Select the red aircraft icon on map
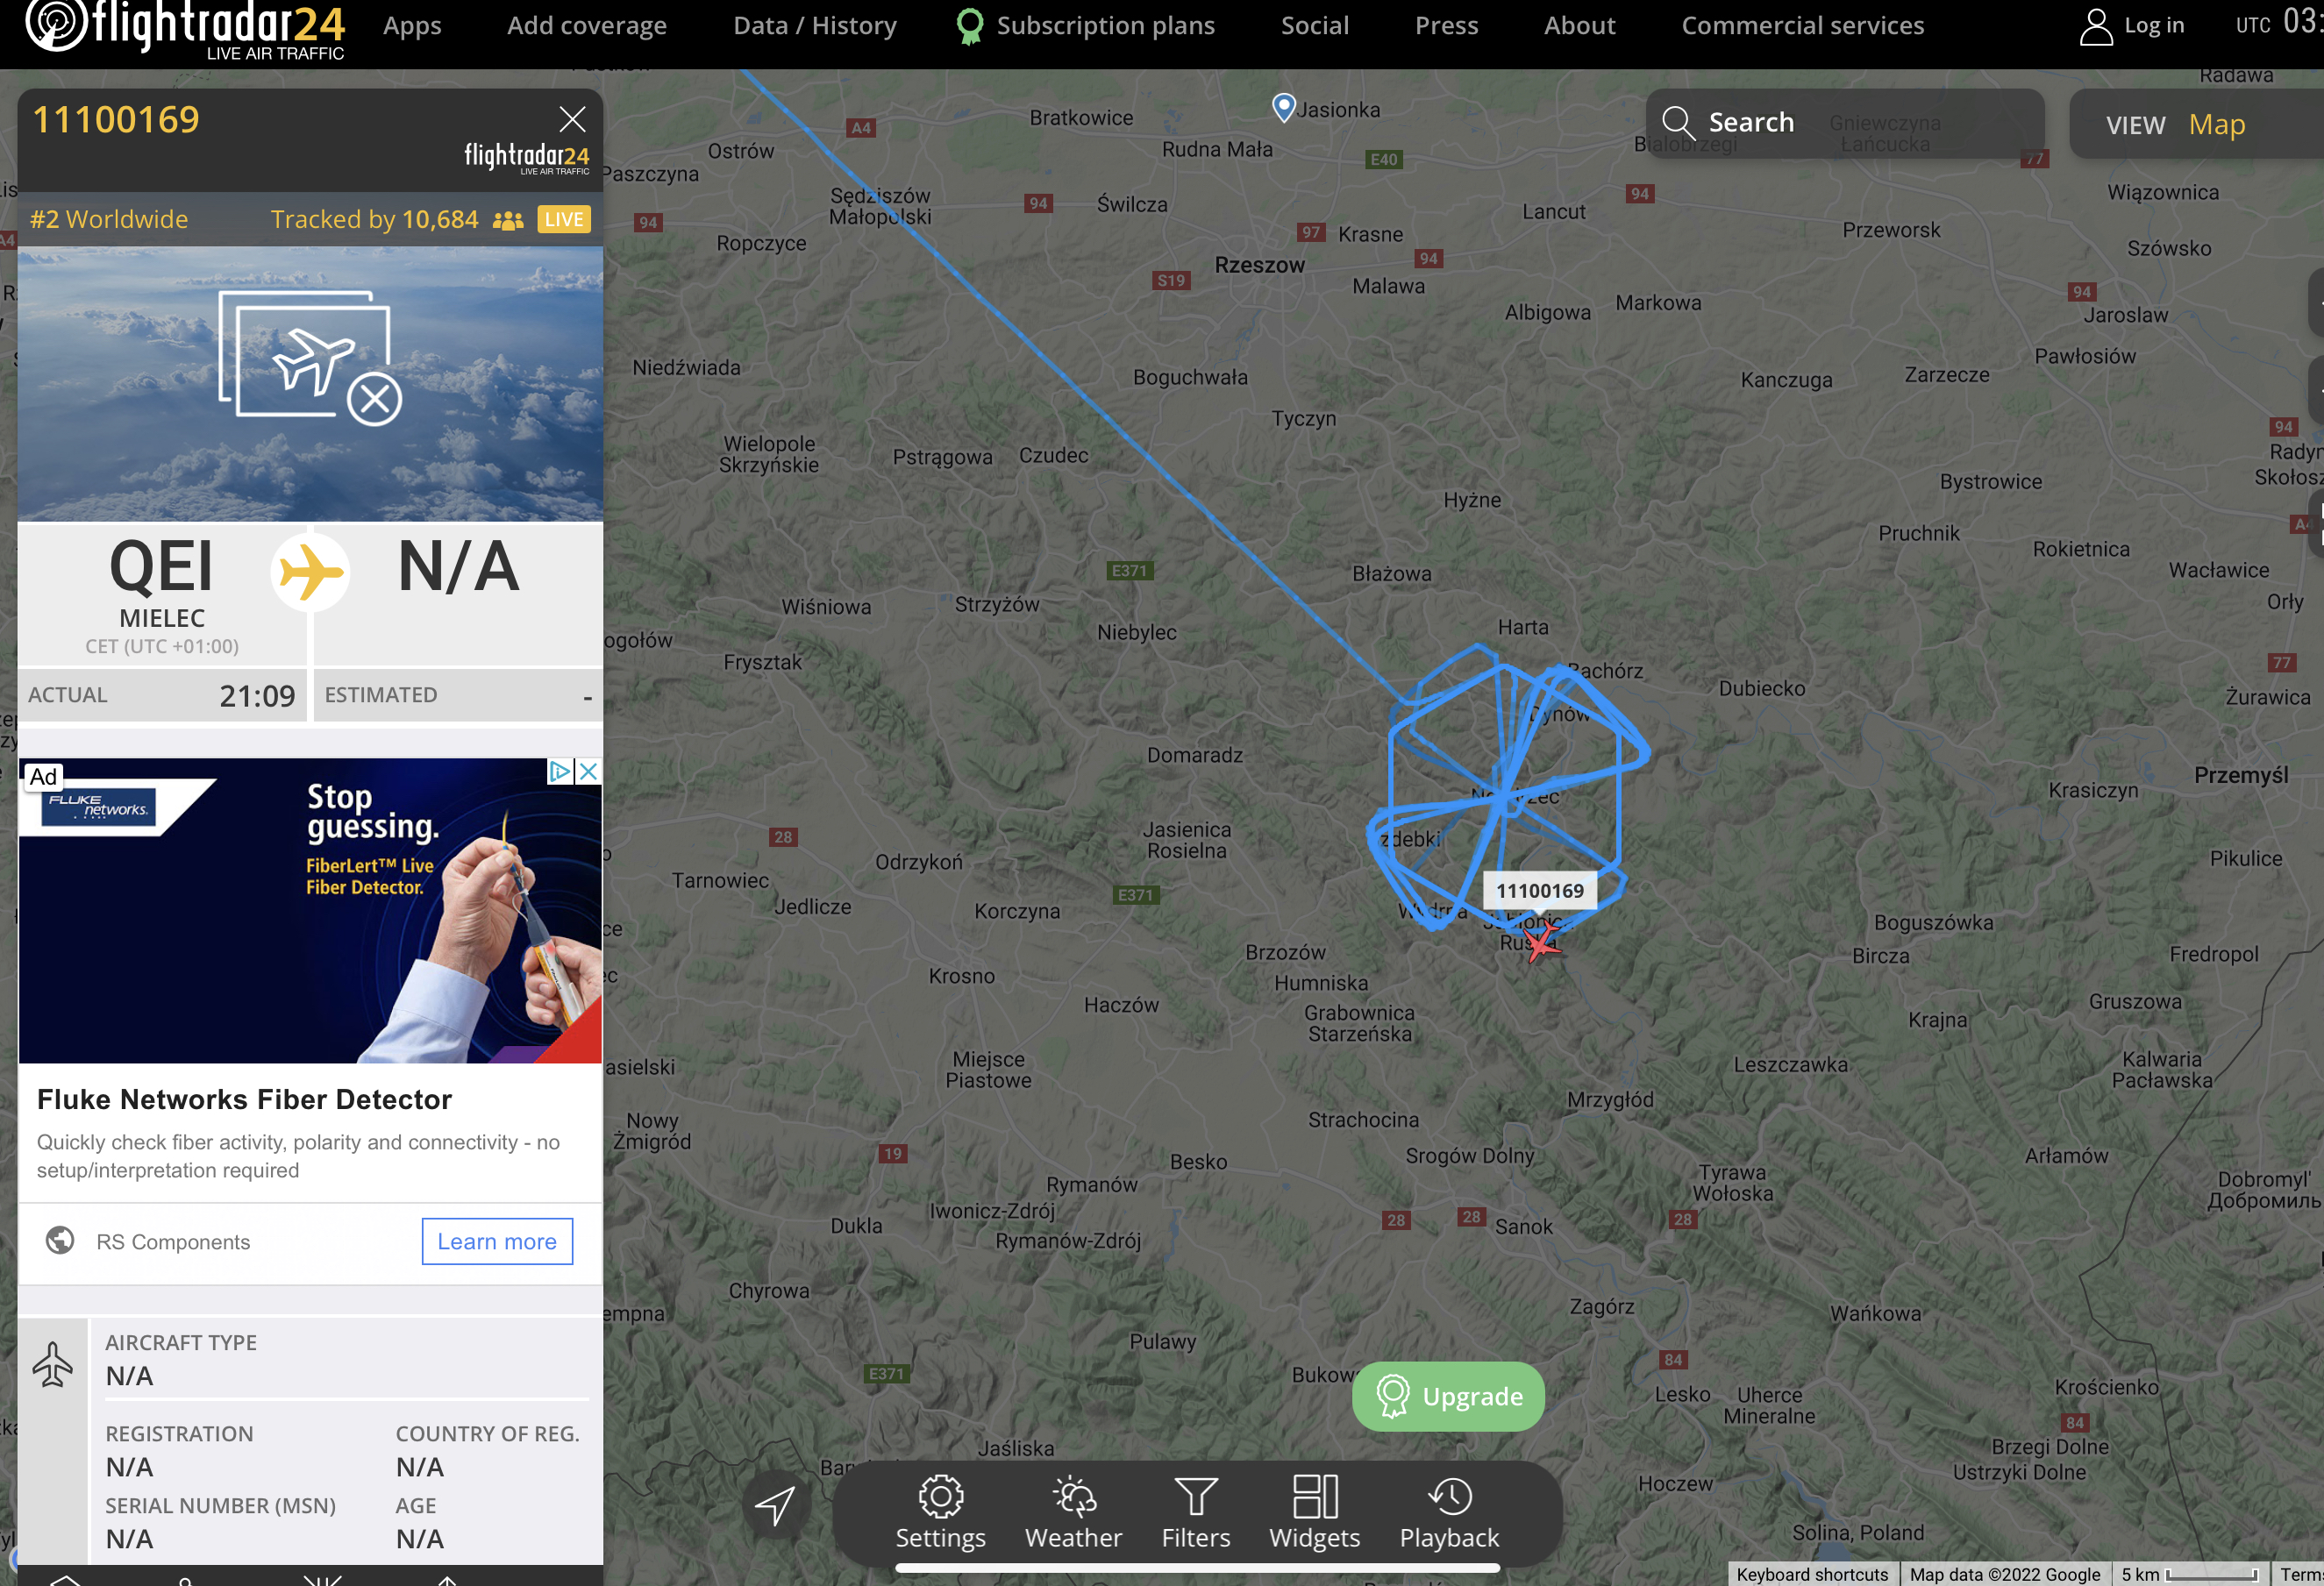2324x1586 pixels. (1541, 942)
